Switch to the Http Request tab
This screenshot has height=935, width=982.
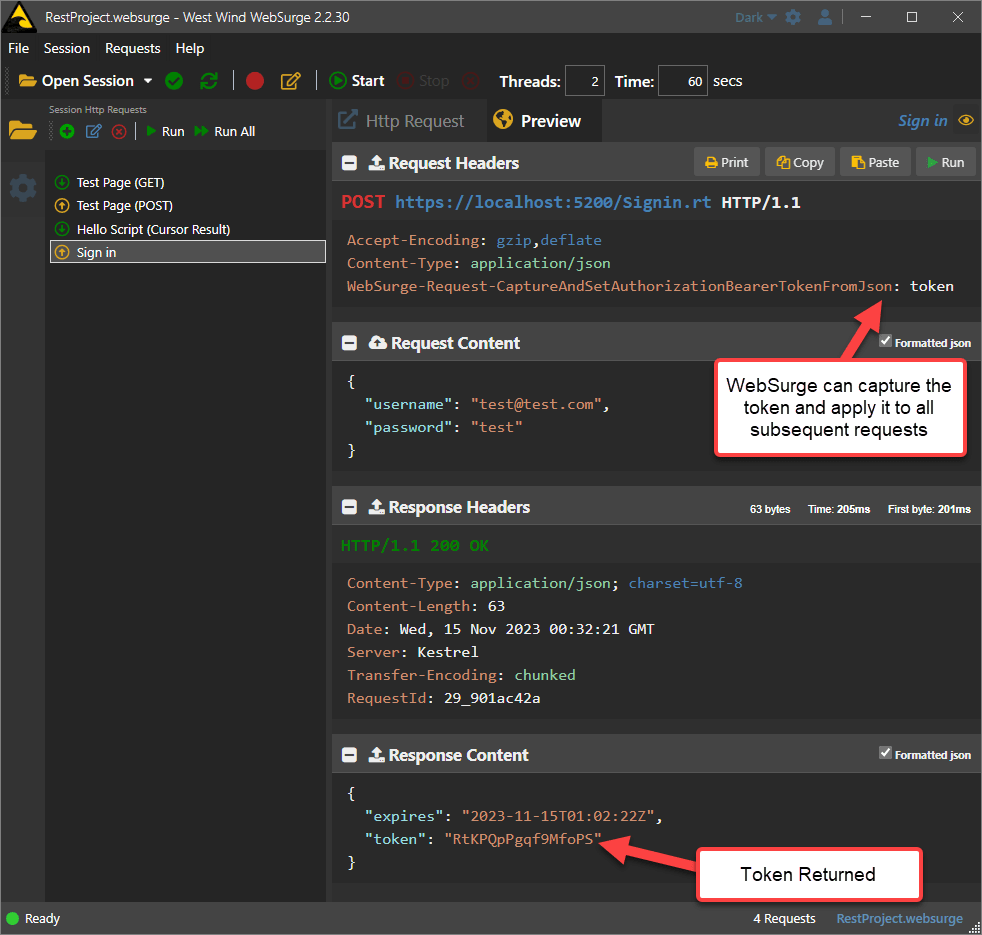[x=401, y=121]
